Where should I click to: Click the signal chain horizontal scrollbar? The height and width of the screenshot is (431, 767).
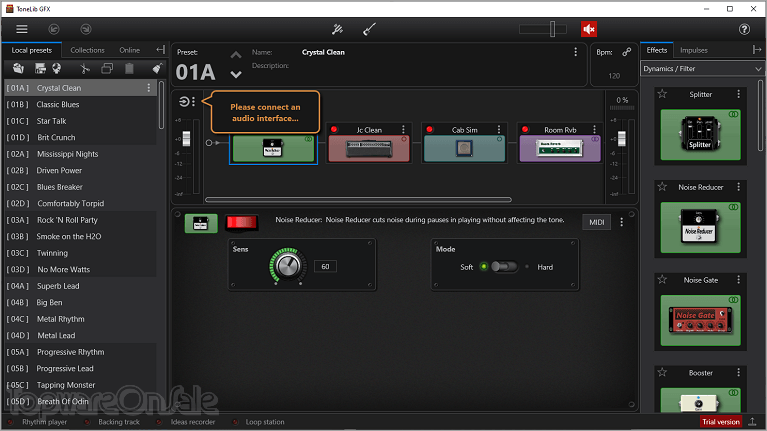(359, 200)
